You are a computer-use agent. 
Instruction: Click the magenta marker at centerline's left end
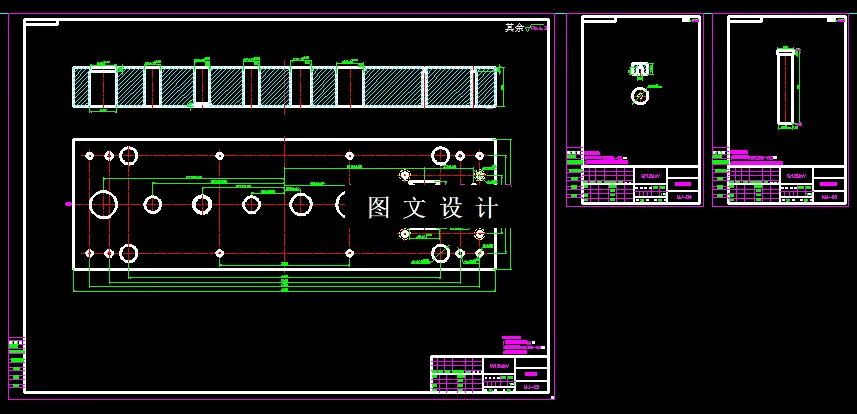click(68, 204)
